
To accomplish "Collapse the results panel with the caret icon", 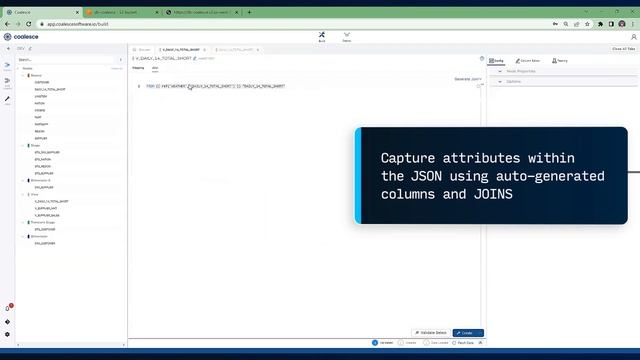I will pos(480,343).
